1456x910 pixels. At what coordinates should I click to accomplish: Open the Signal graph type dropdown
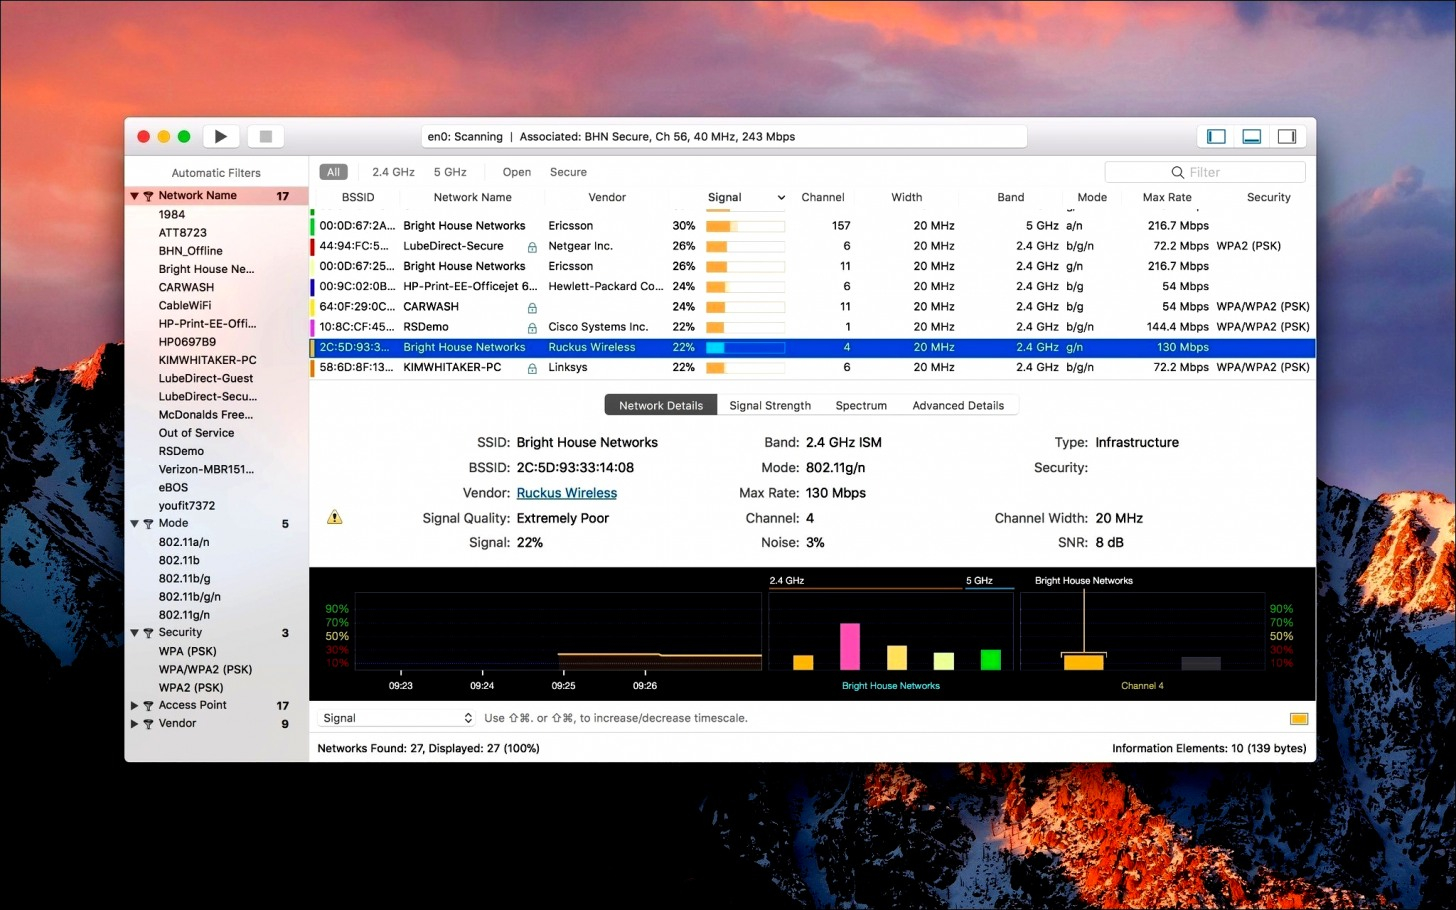(397, 719)
